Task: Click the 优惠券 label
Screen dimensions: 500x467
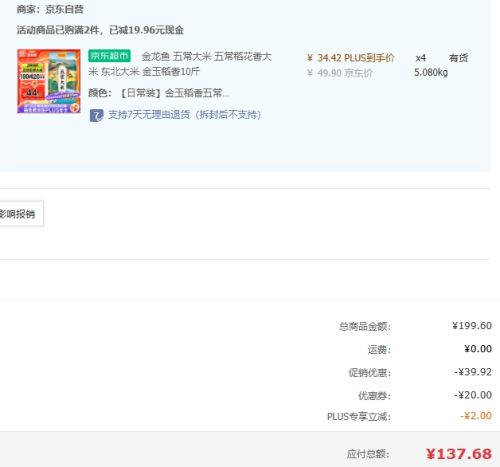Action: 374,396
